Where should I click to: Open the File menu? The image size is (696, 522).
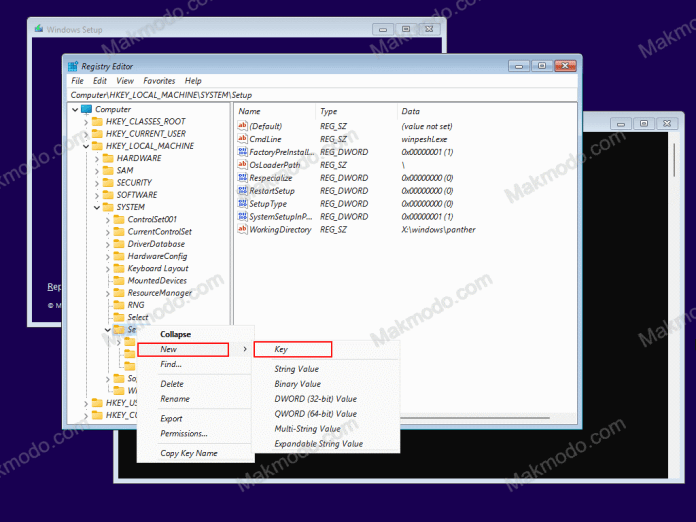77,81
